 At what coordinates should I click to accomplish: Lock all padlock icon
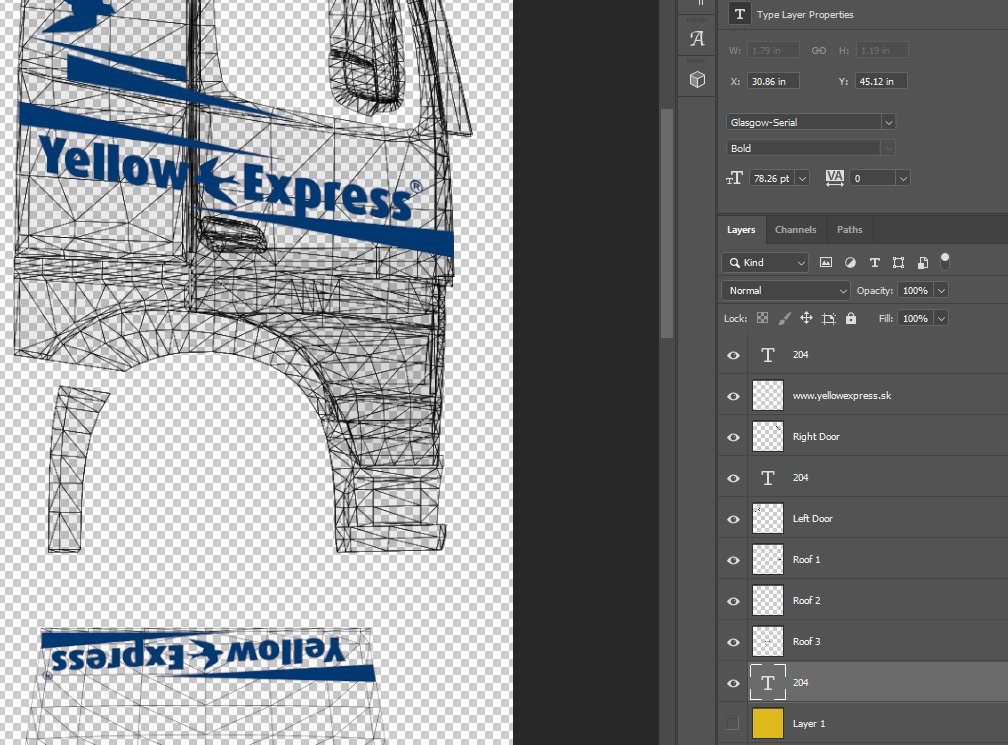850,318
